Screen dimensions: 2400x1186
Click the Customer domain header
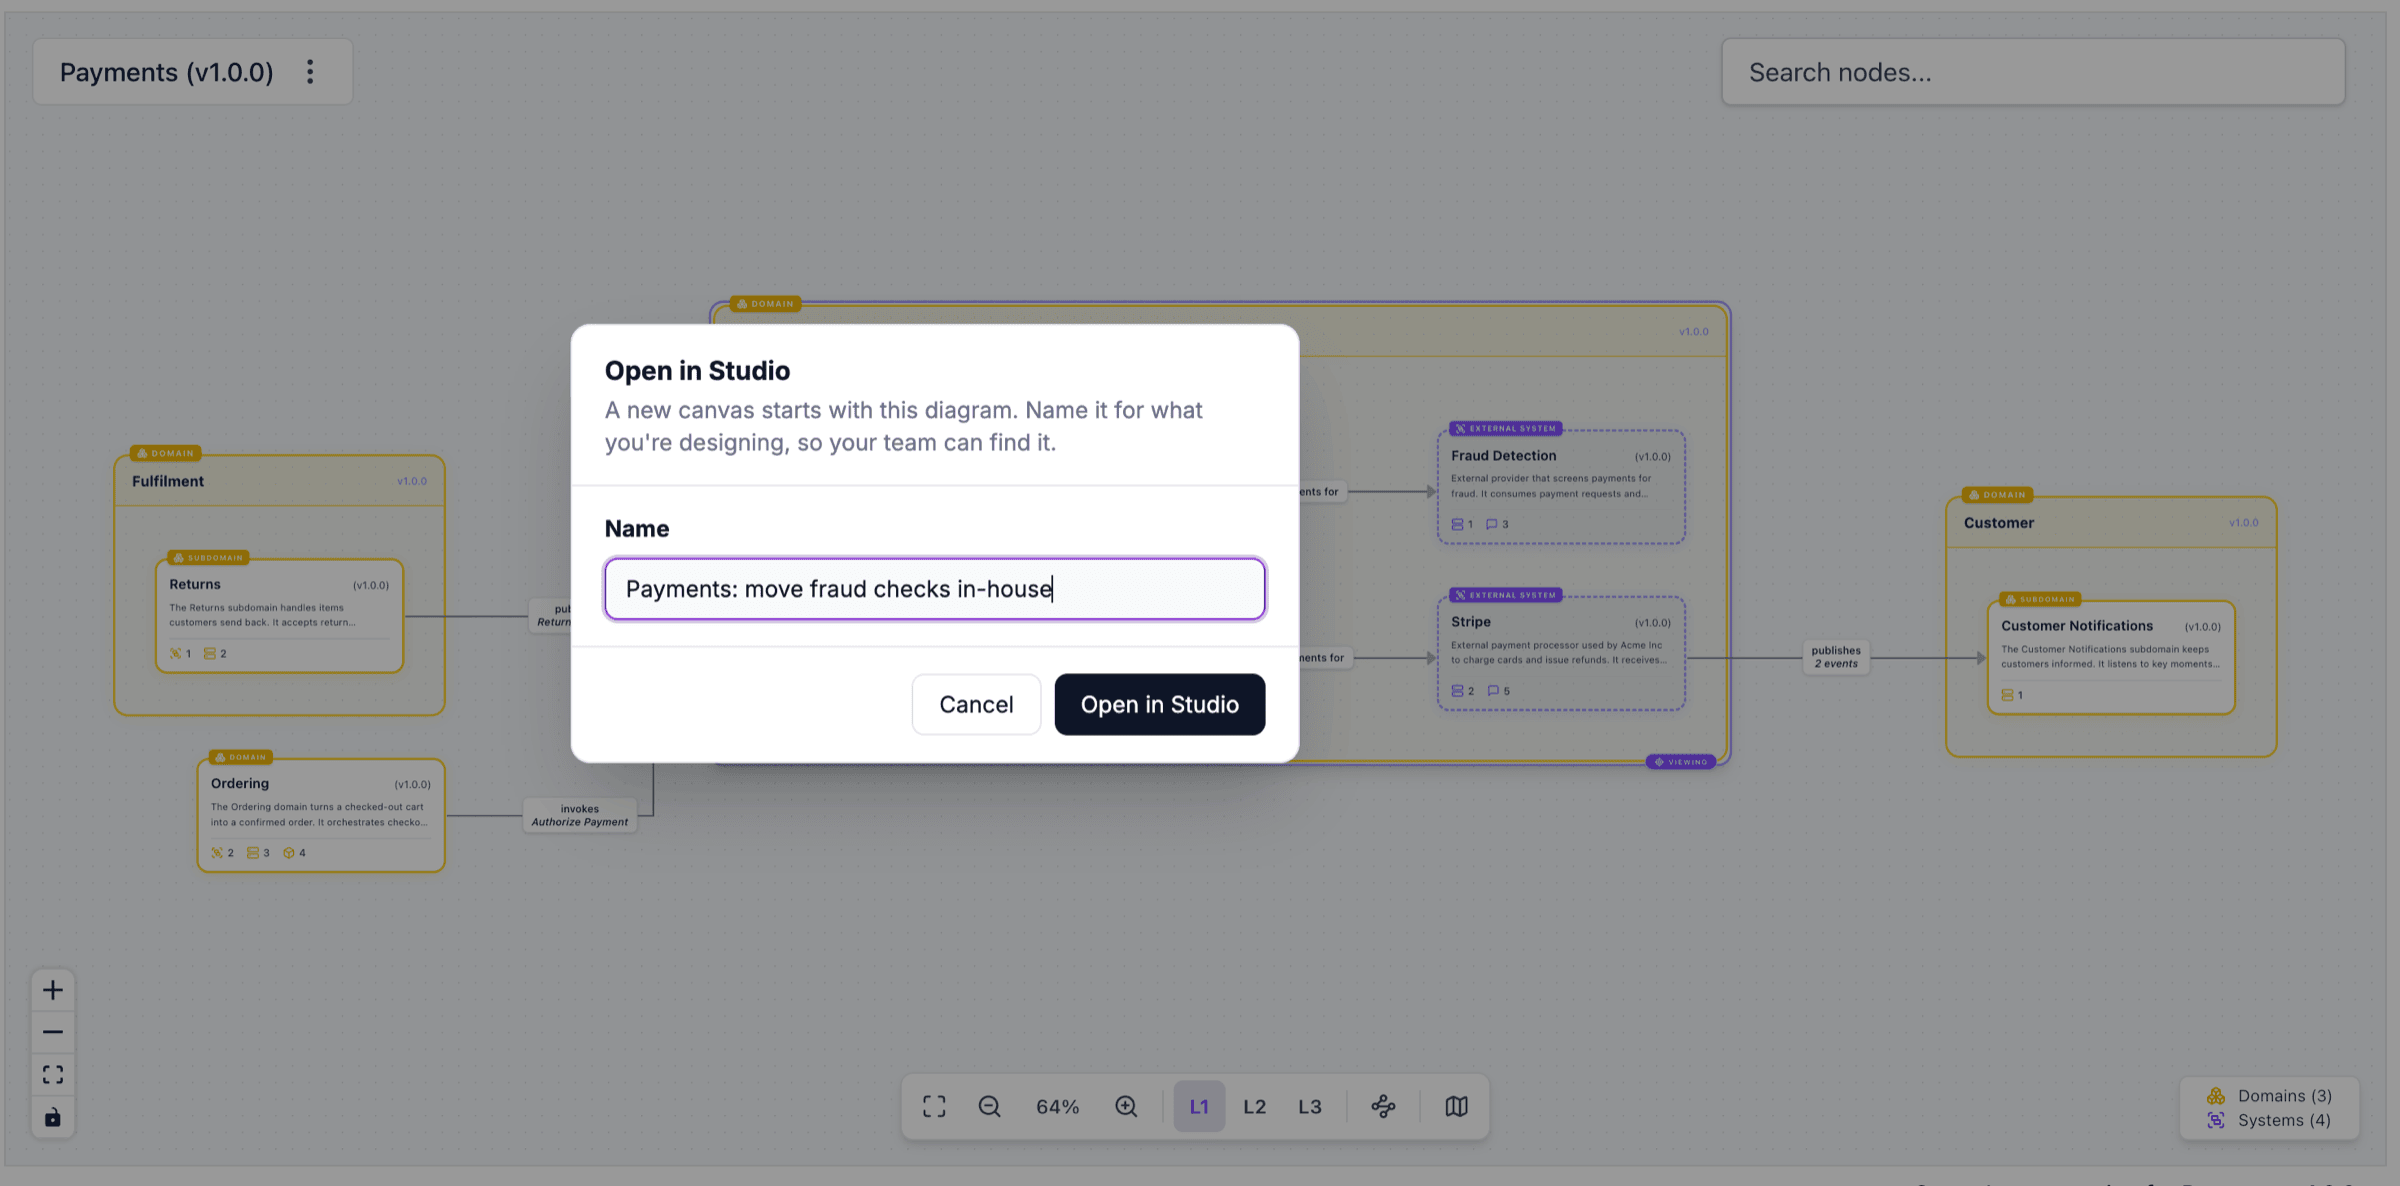click(2111, 523)
